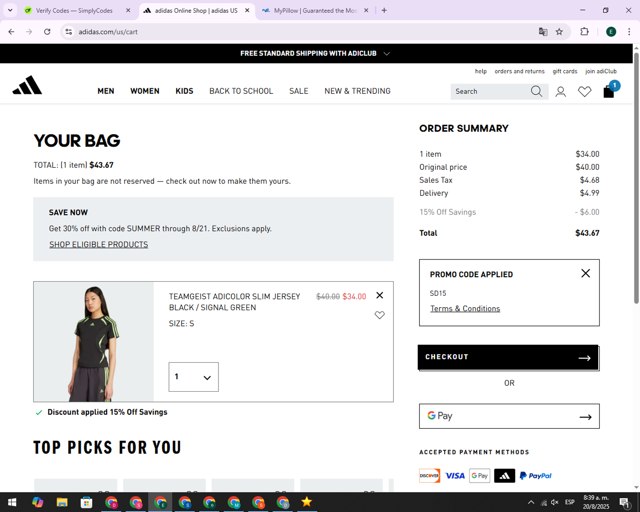Open SHOP ELIGIBLE PRODUCTS link

(99, 244)
